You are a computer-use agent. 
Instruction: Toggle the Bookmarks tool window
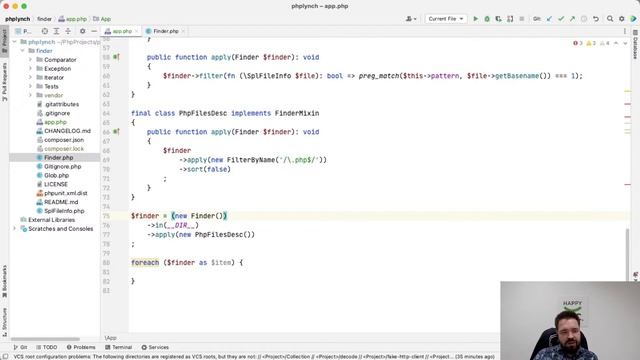click(x=4, y=282)
